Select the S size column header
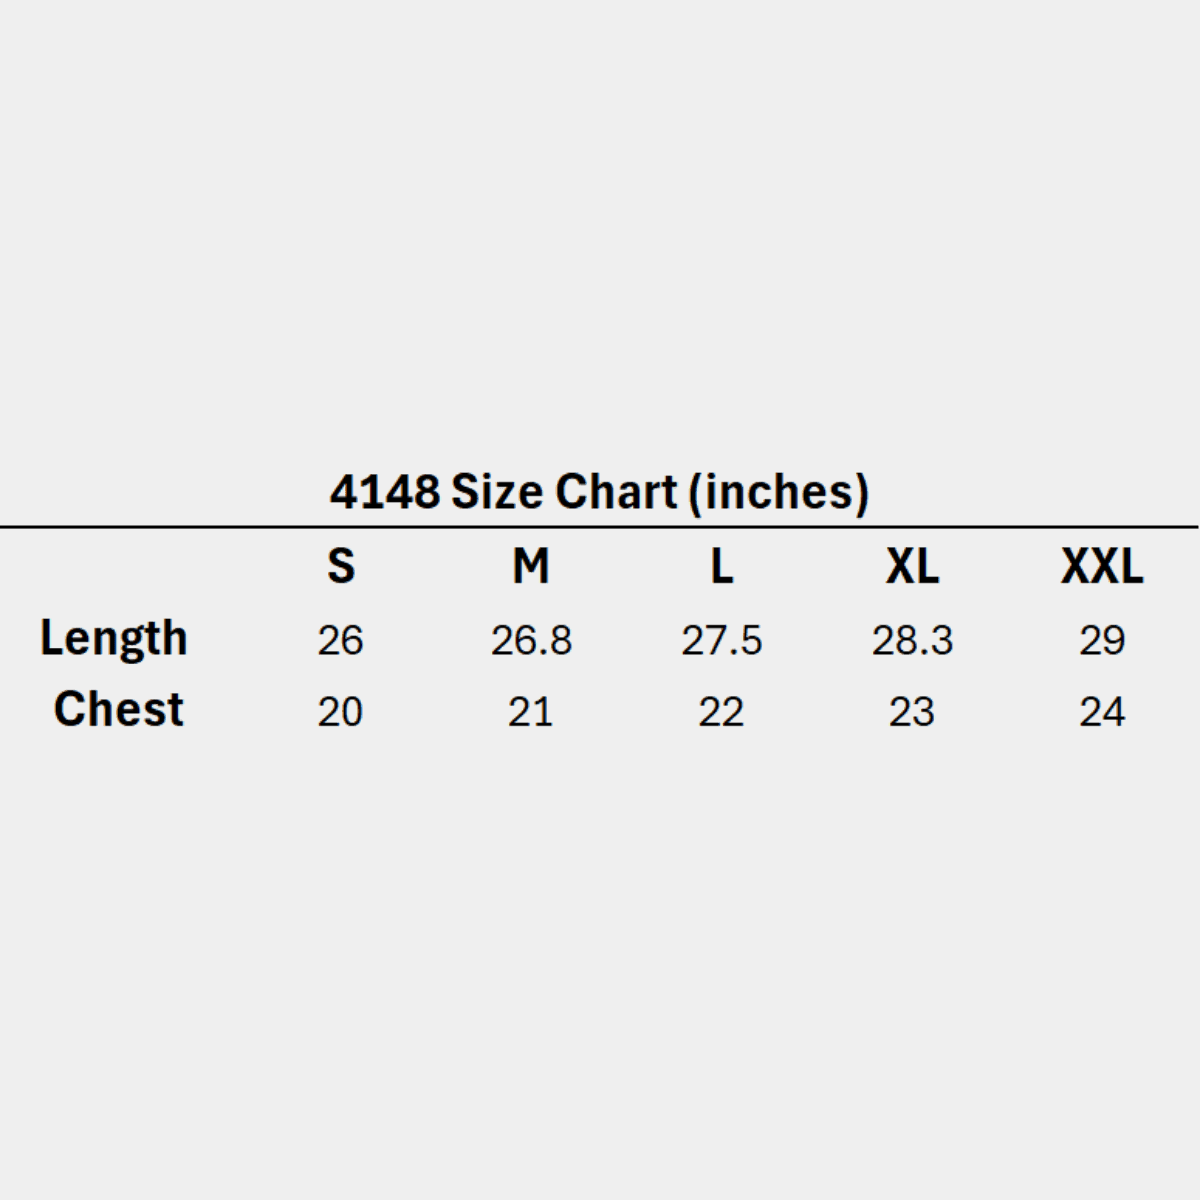1200x1200 pixels. (341, 566)
